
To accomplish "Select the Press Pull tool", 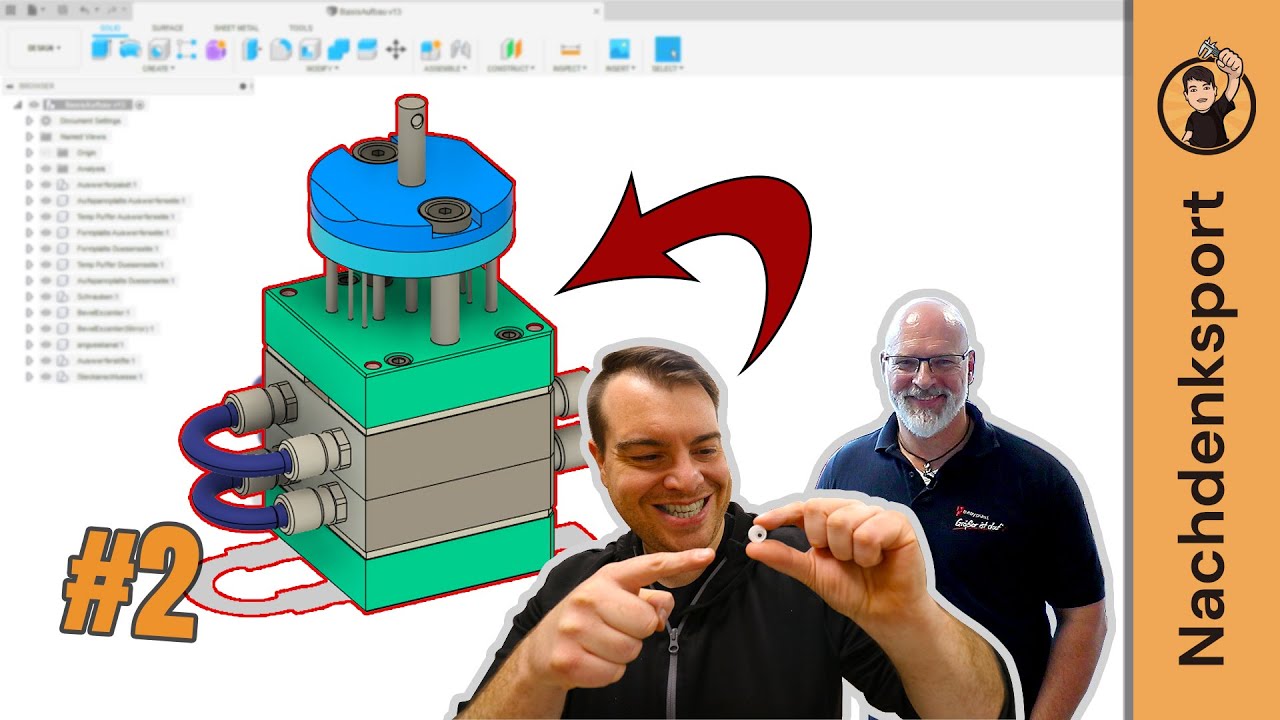I will (x=252, y=48).
